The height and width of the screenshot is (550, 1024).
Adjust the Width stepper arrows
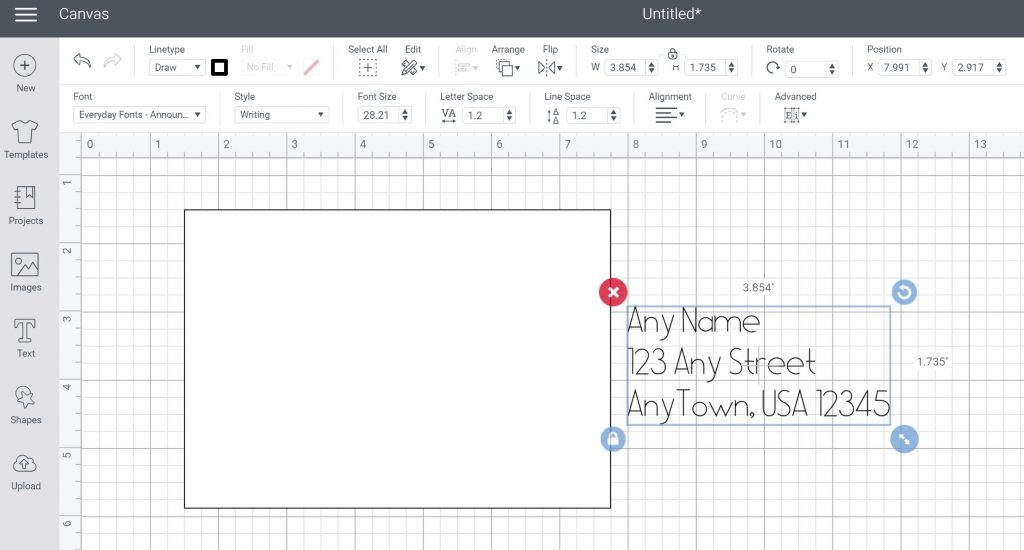pyautogui.click(x=651, y=67)
